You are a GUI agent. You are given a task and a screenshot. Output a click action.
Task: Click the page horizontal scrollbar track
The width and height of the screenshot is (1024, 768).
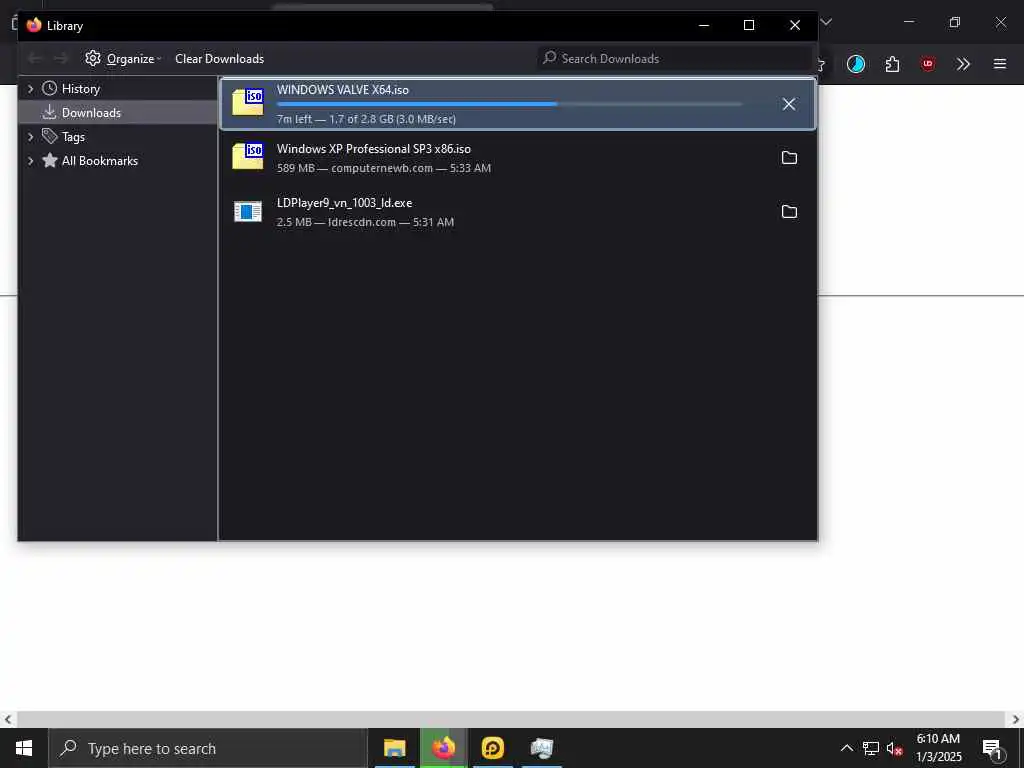coord(511,720)
